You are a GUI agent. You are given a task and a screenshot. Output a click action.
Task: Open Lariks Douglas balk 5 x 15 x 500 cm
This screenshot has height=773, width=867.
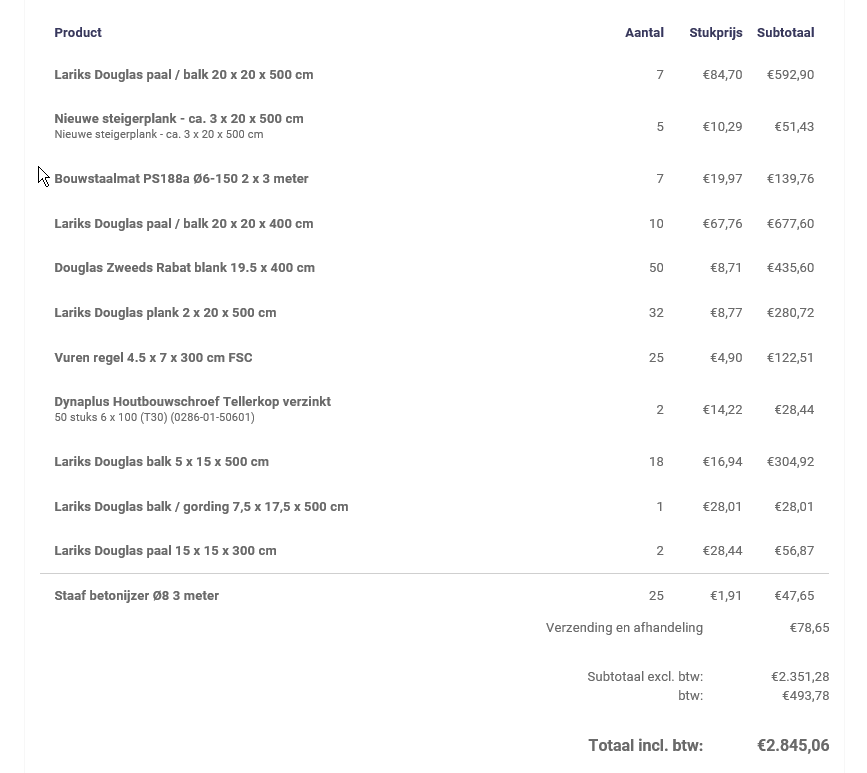tap(161, 462)
